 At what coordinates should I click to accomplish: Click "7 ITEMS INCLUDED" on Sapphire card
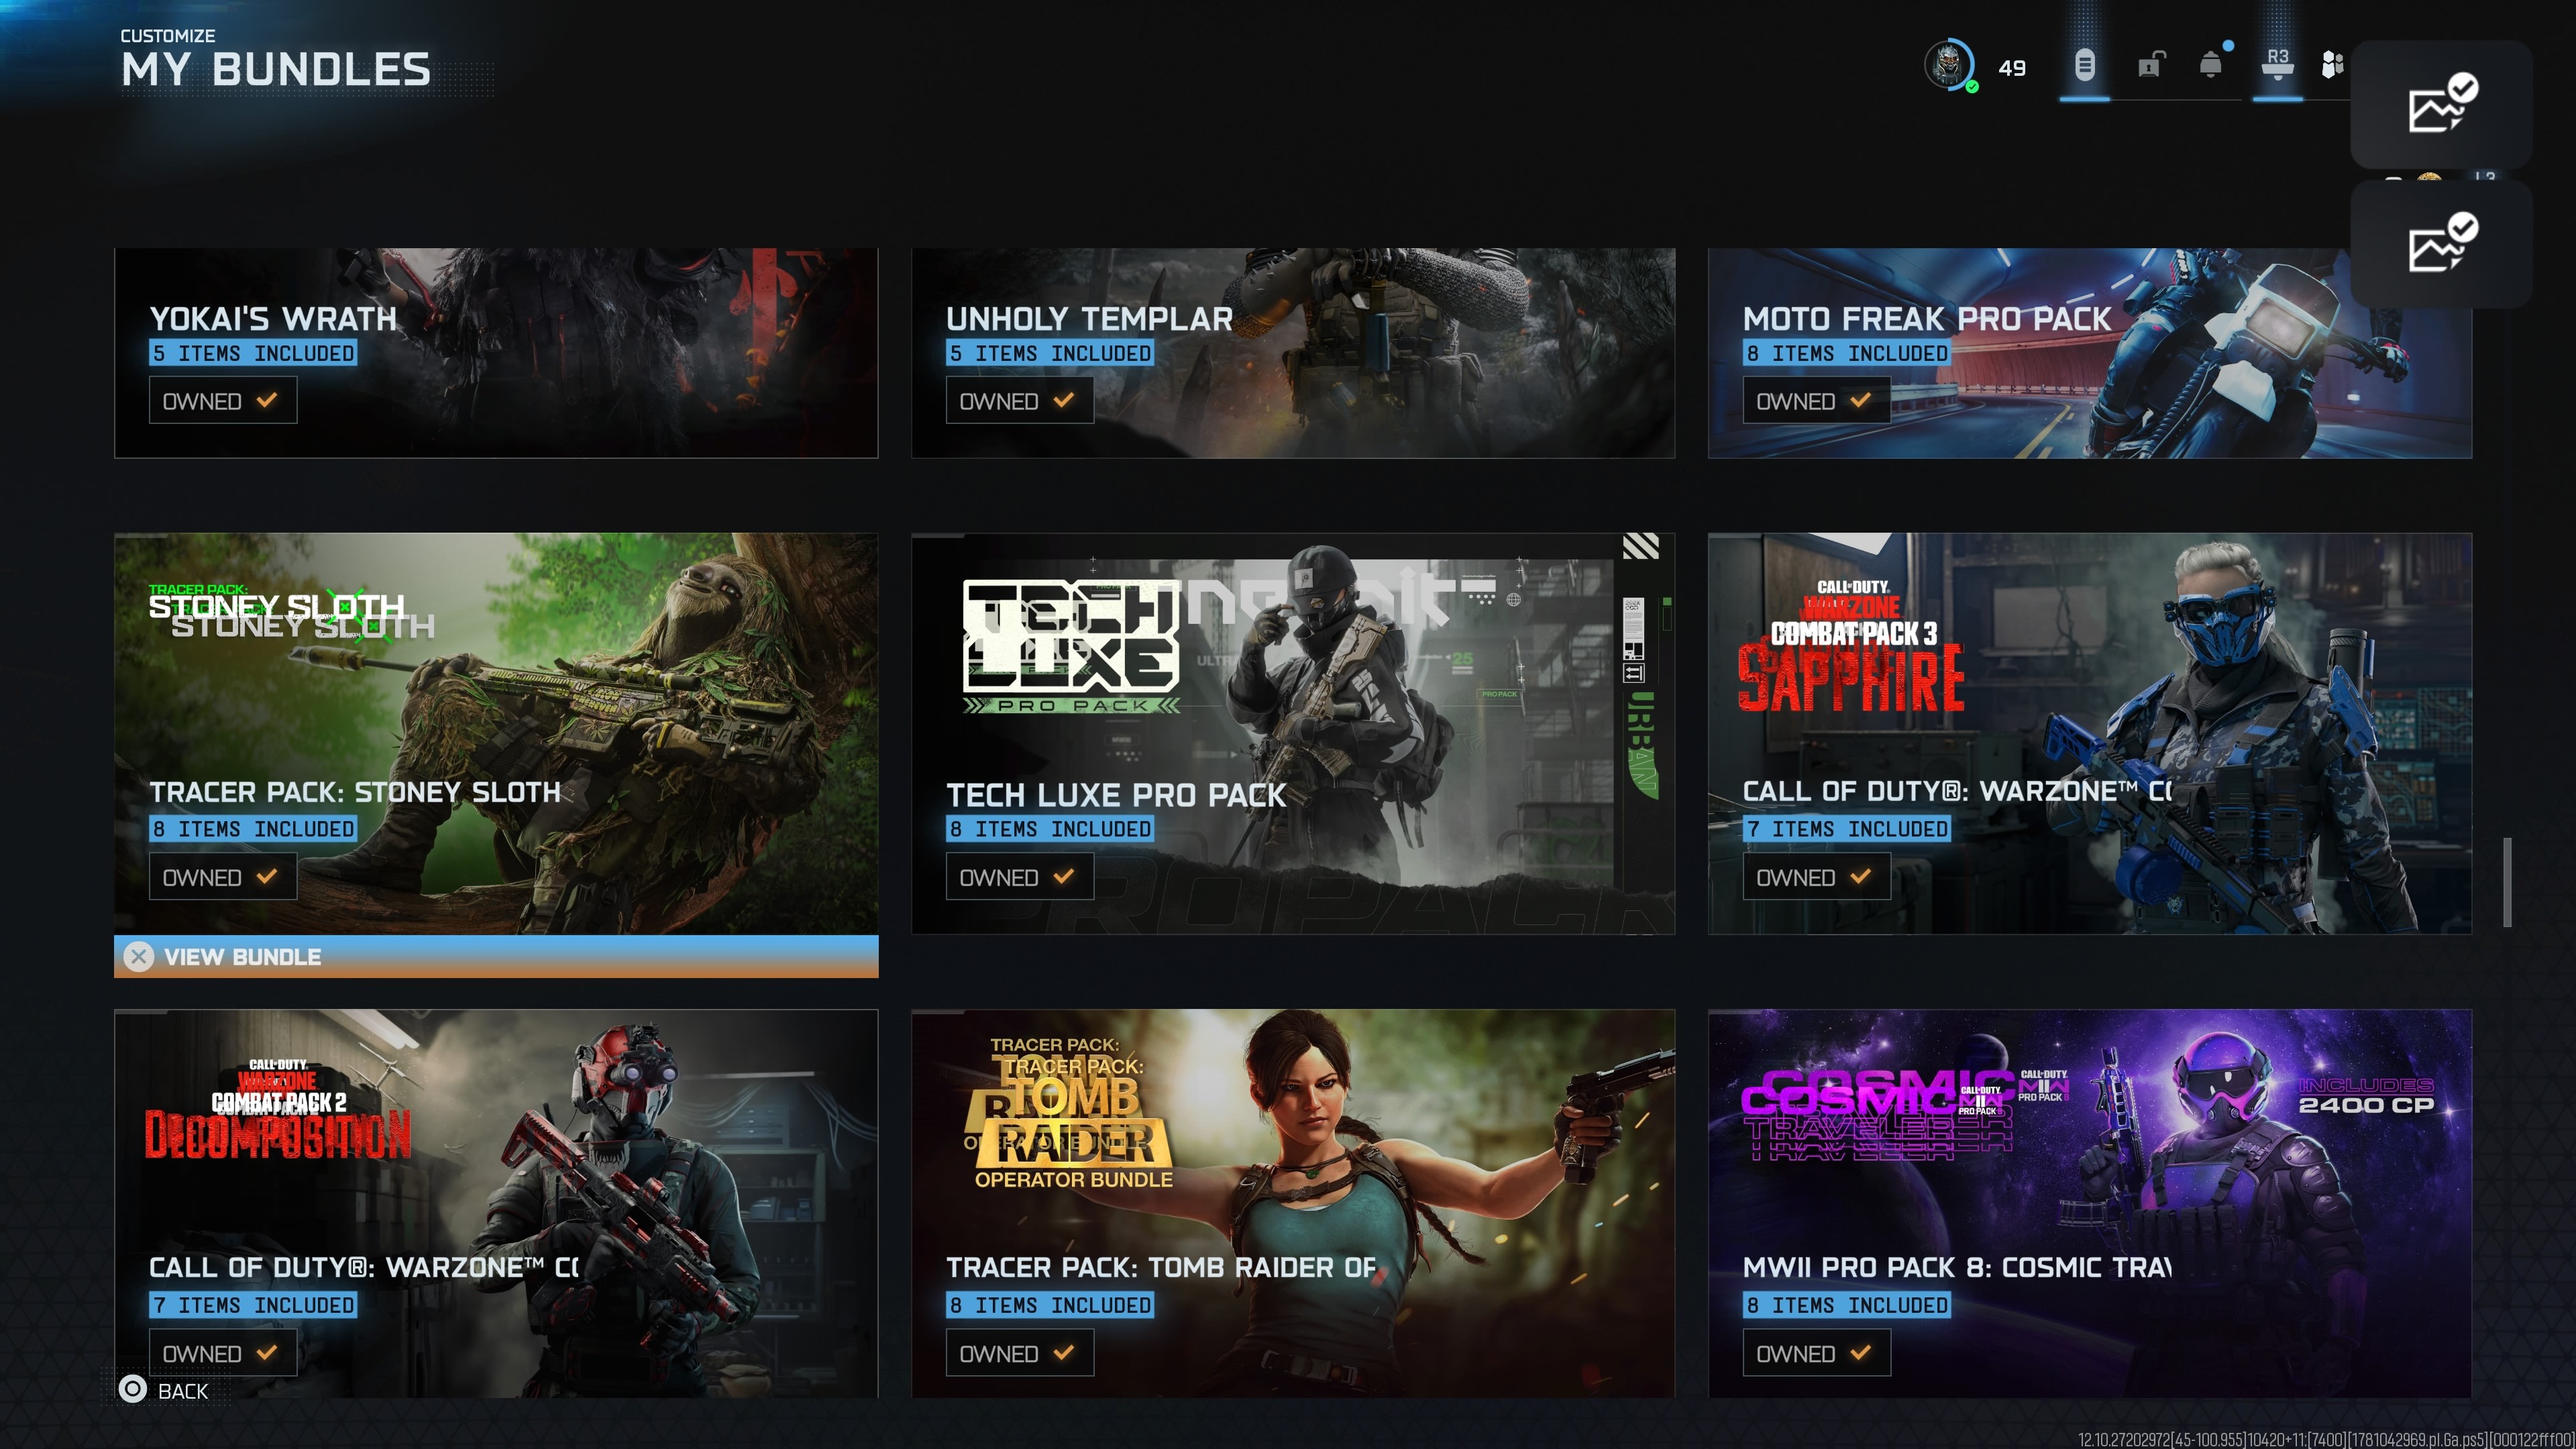[x=1847, y=829]
